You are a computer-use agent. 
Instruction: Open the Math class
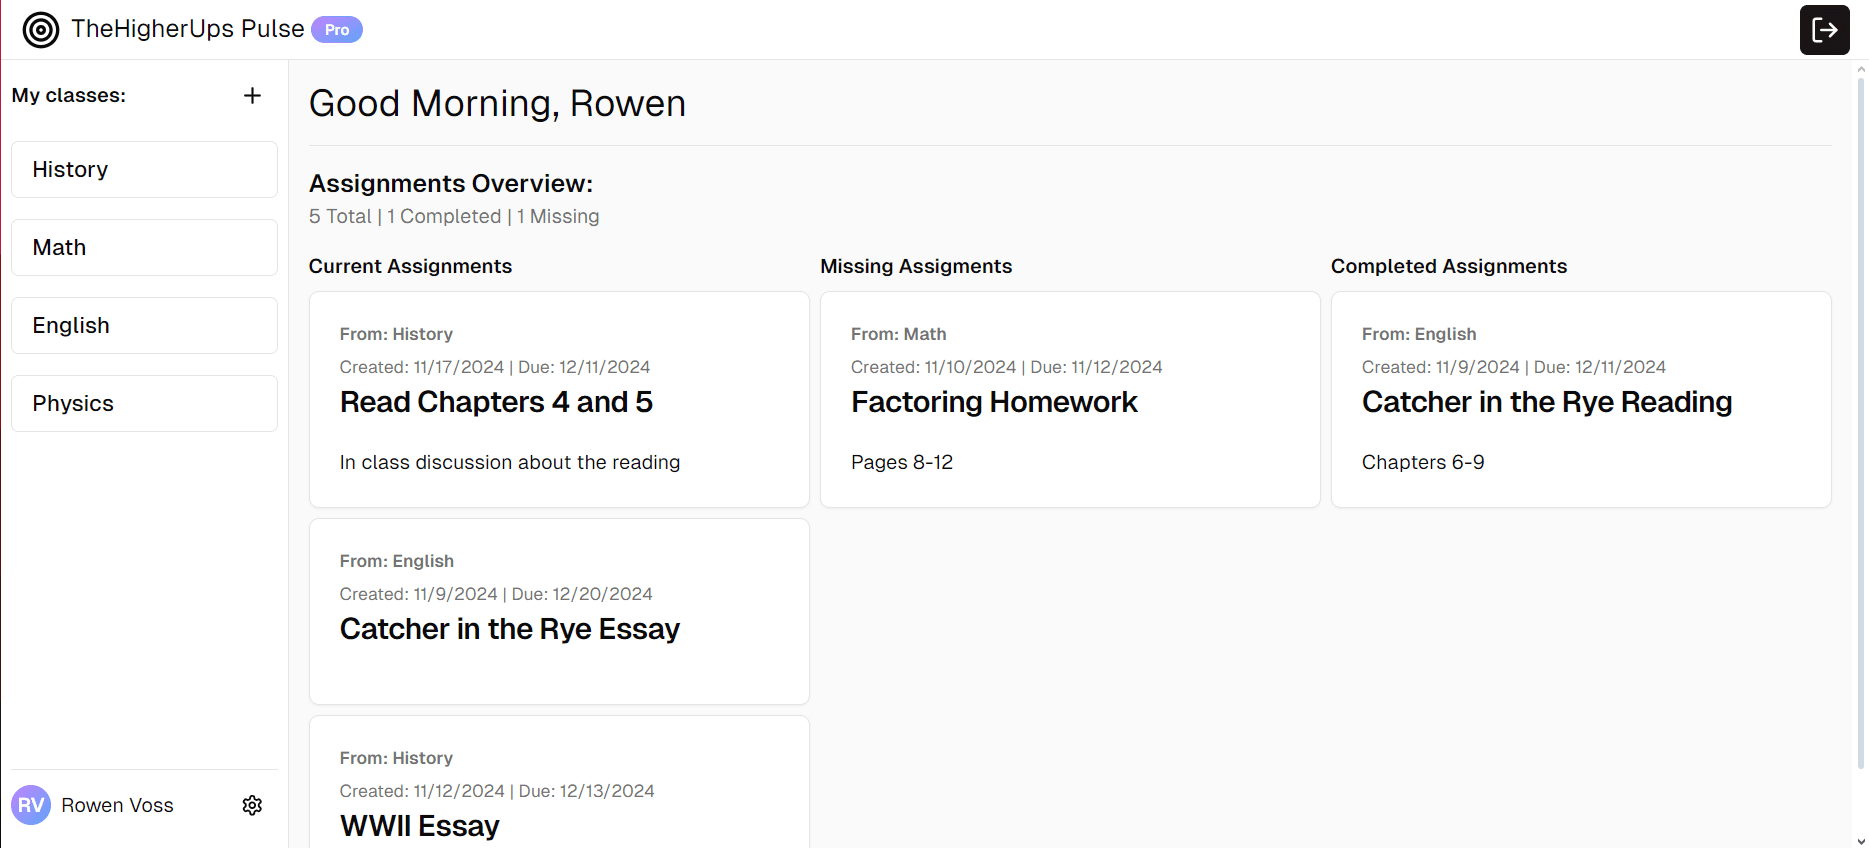[144, 248]
